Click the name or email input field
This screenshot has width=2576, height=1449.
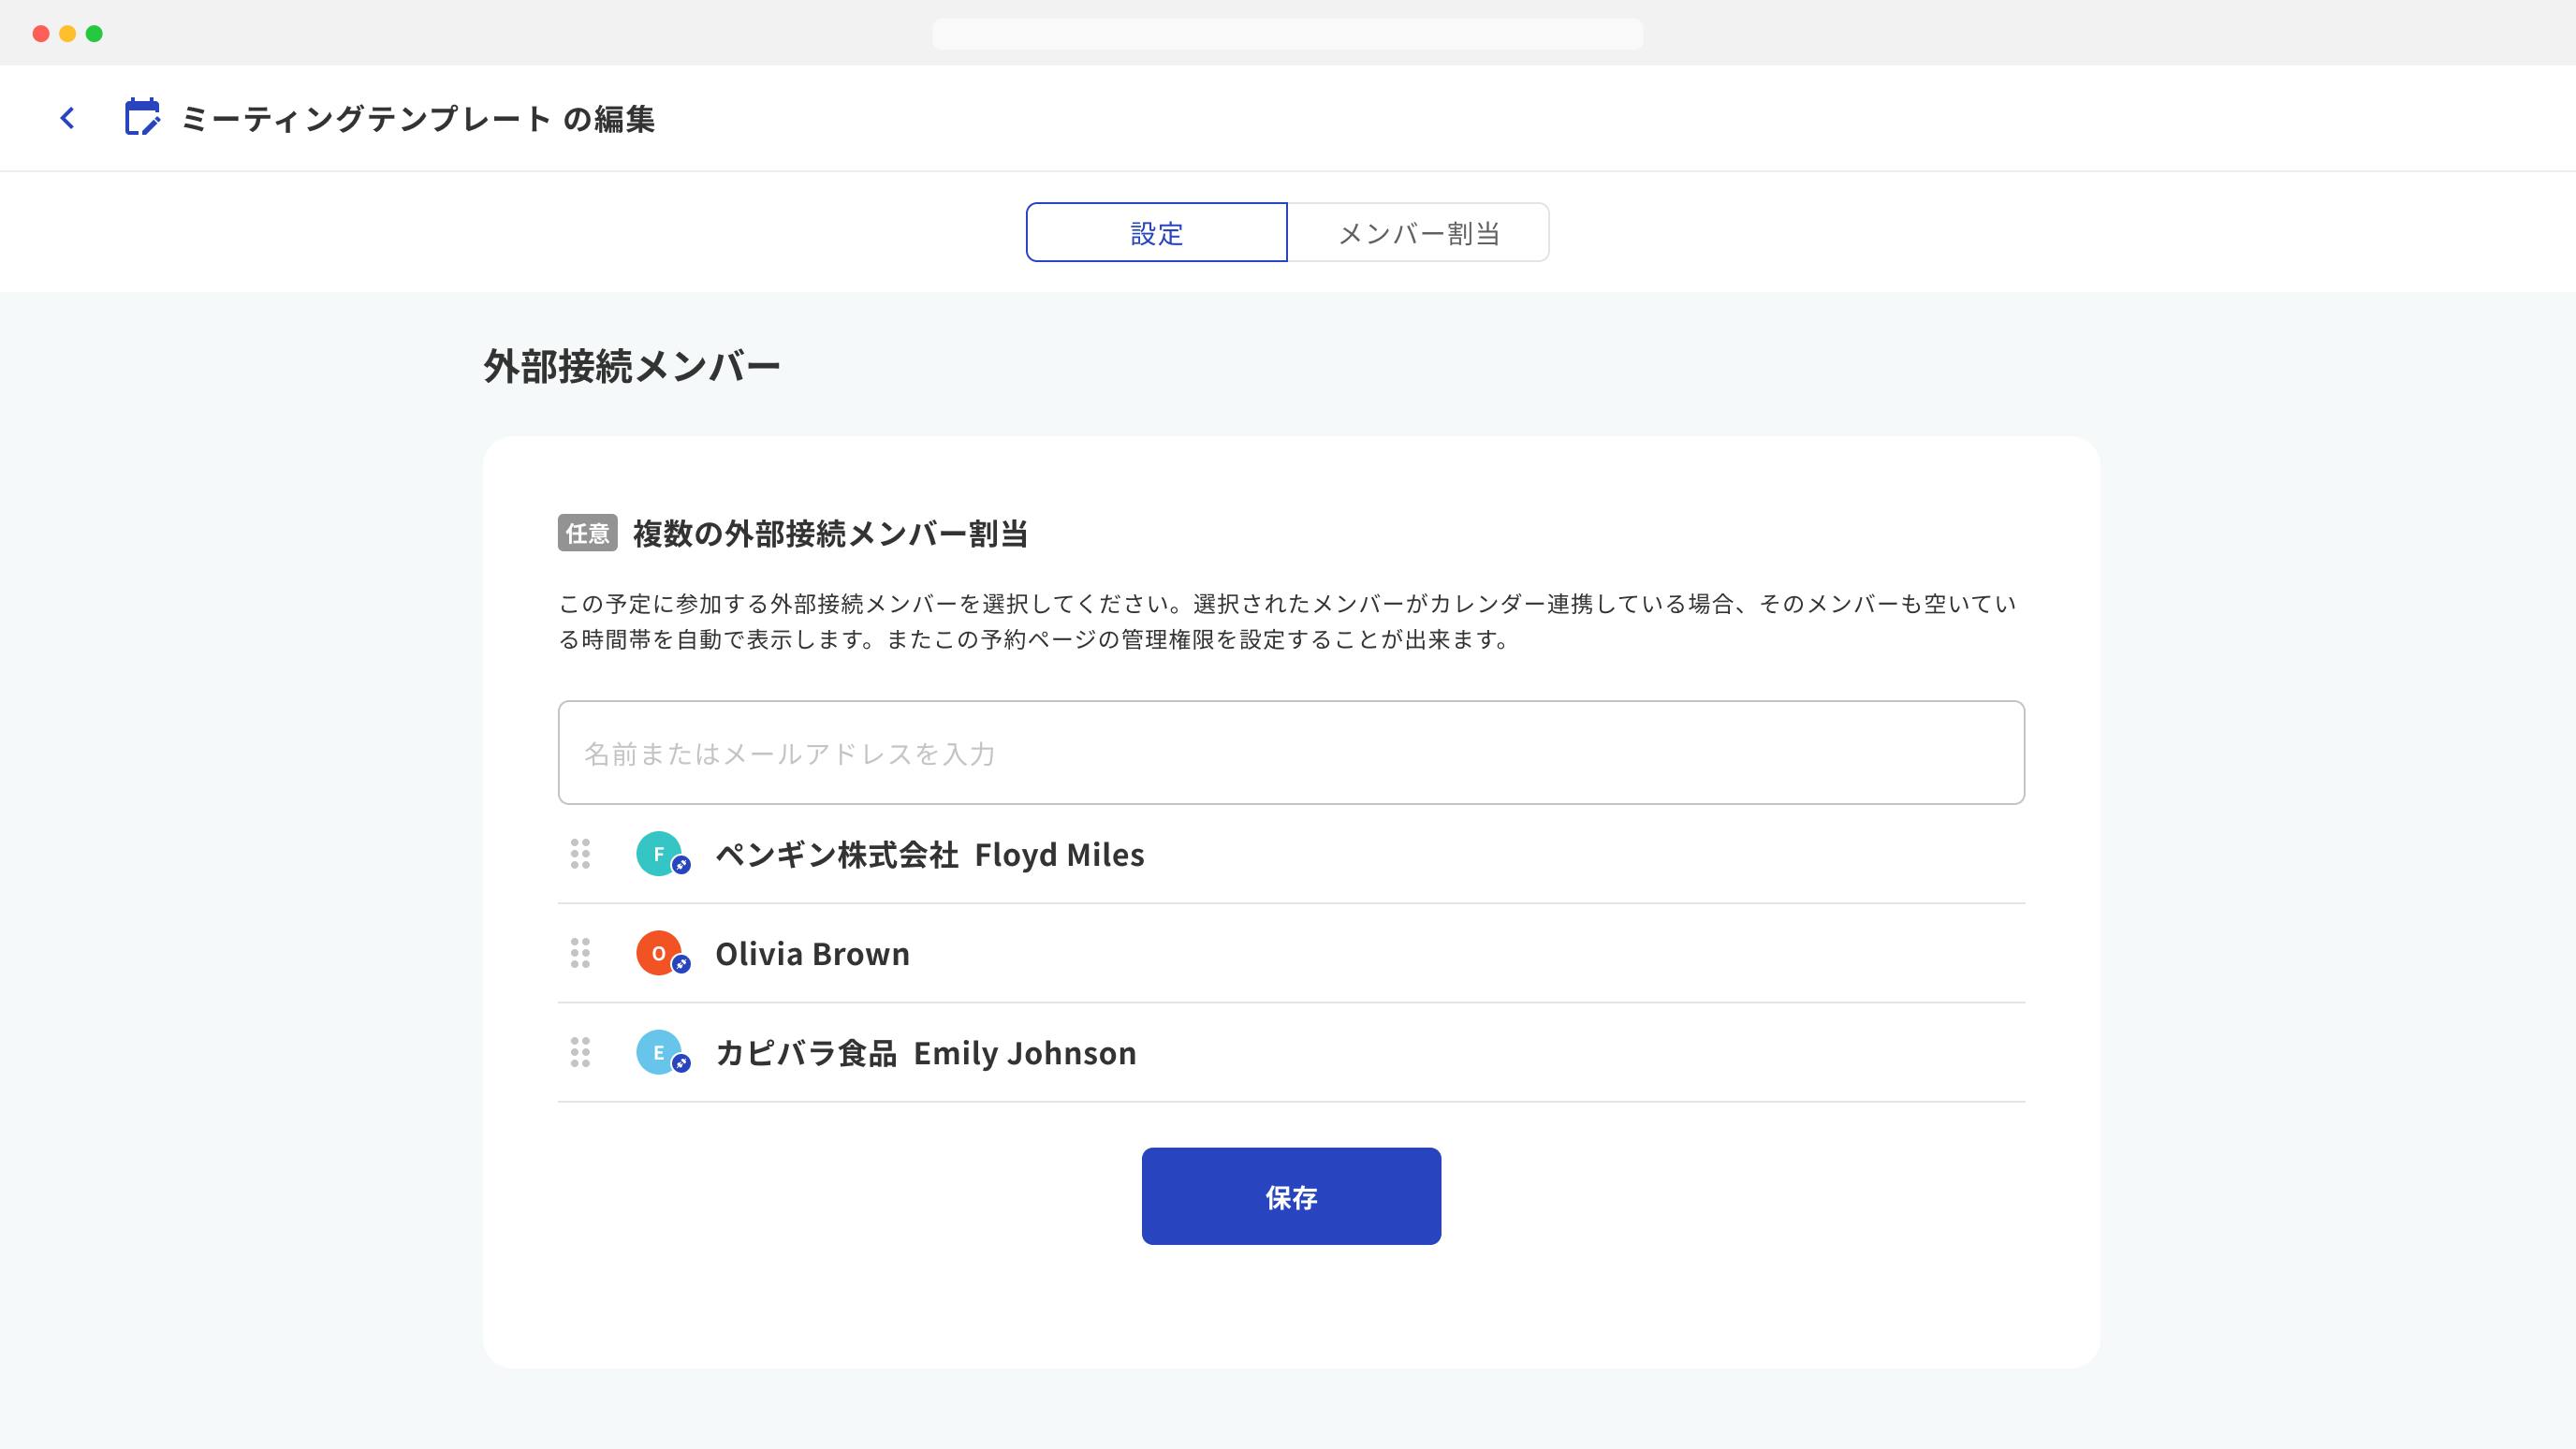pos(1290,752)
